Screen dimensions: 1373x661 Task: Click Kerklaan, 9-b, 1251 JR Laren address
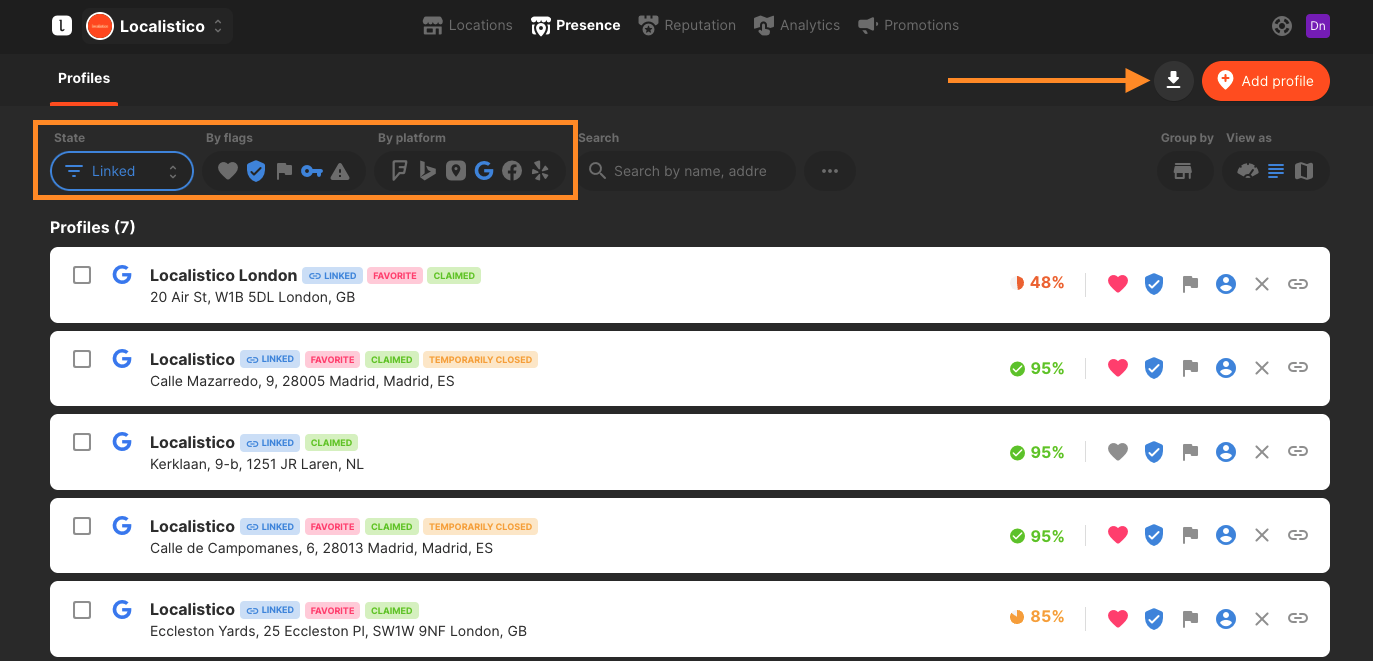pos(257,464)
